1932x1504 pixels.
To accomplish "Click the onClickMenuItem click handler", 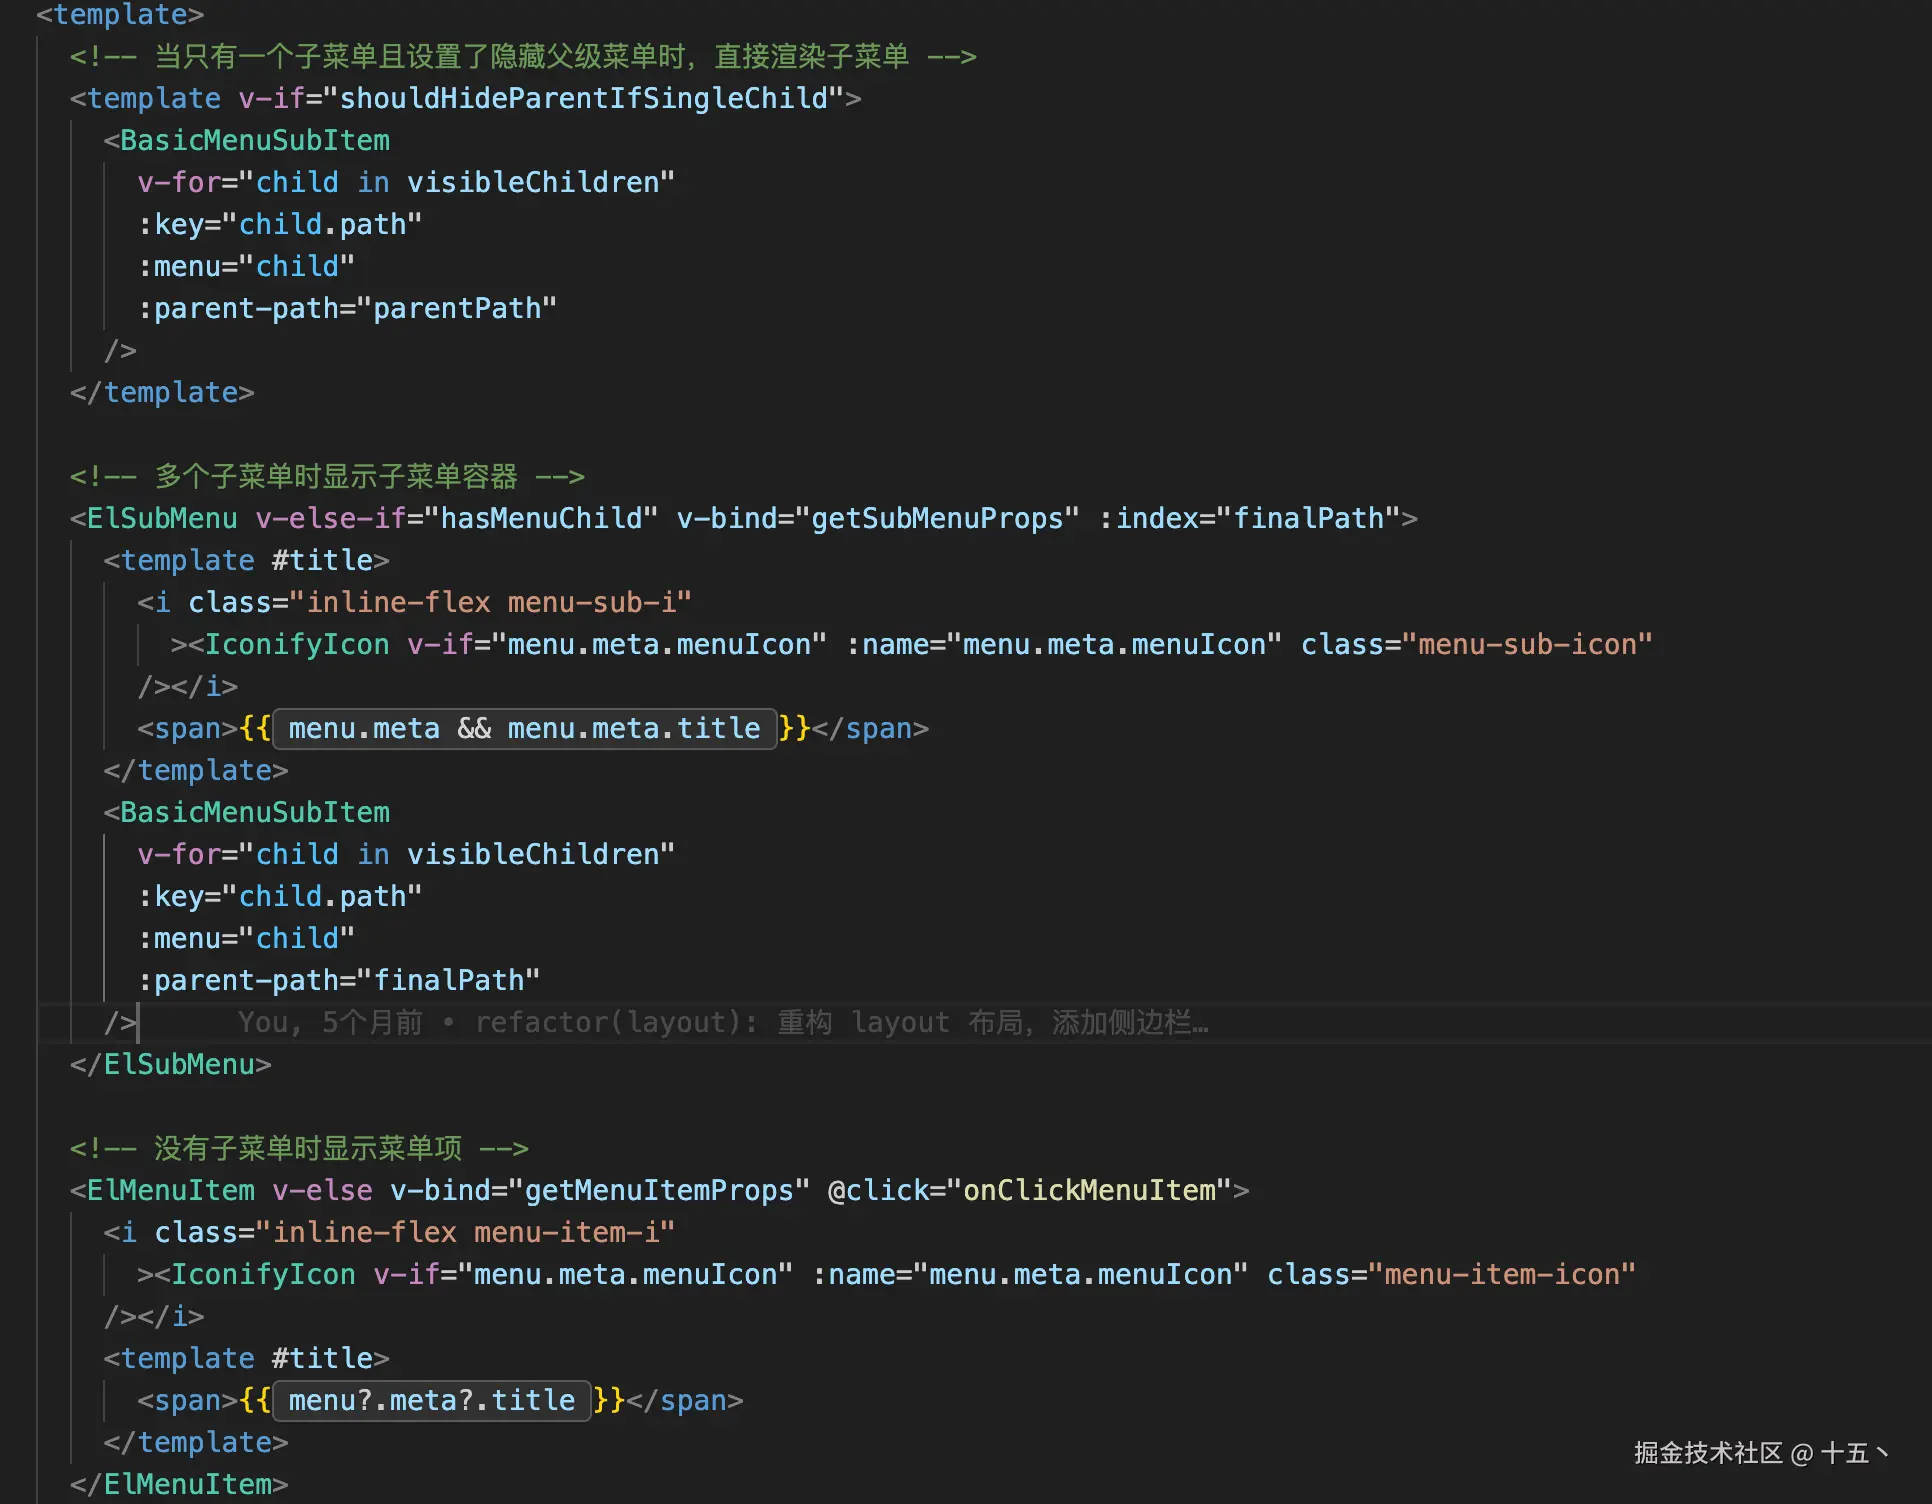I will tap(1089, 1190).
